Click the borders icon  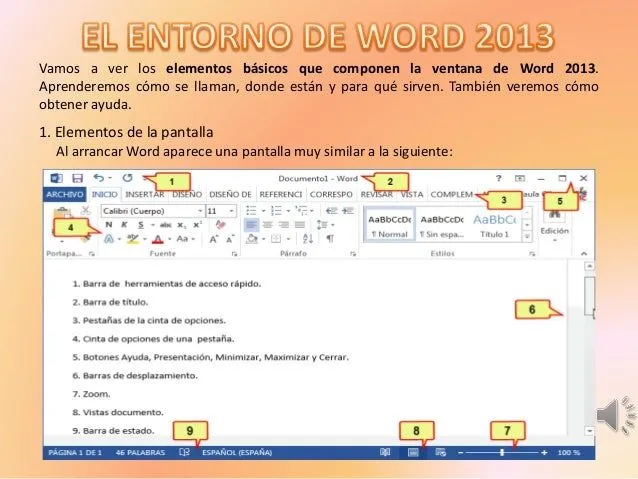click(x=276, y=239)
